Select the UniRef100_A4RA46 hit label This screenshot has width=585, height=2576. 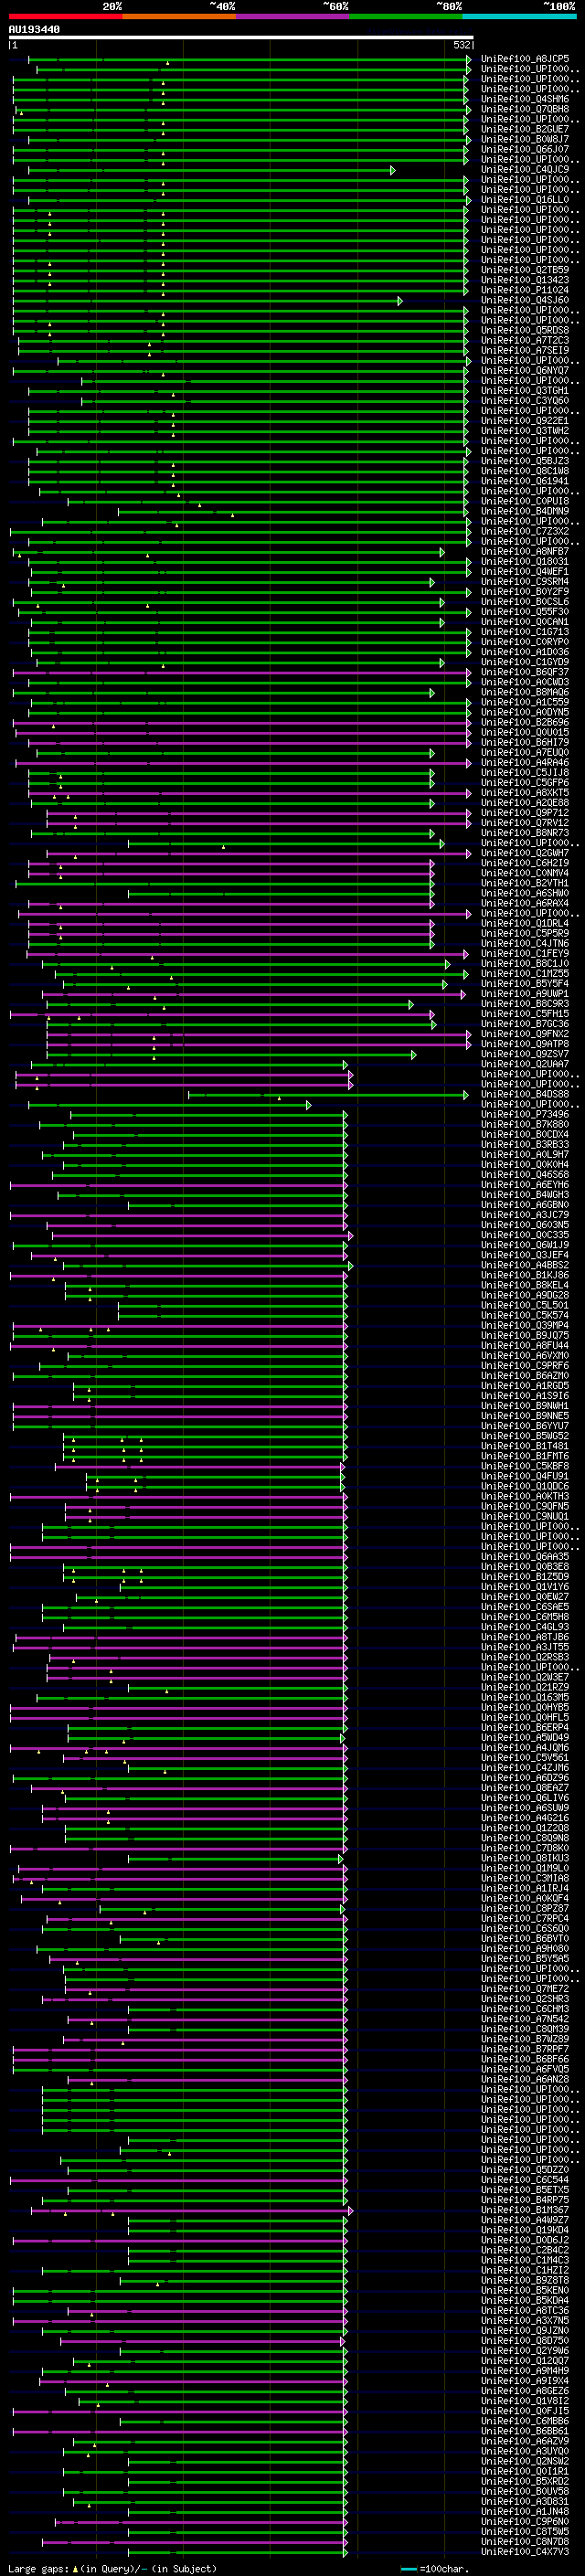pyautogui.click(x=525, y=762)
